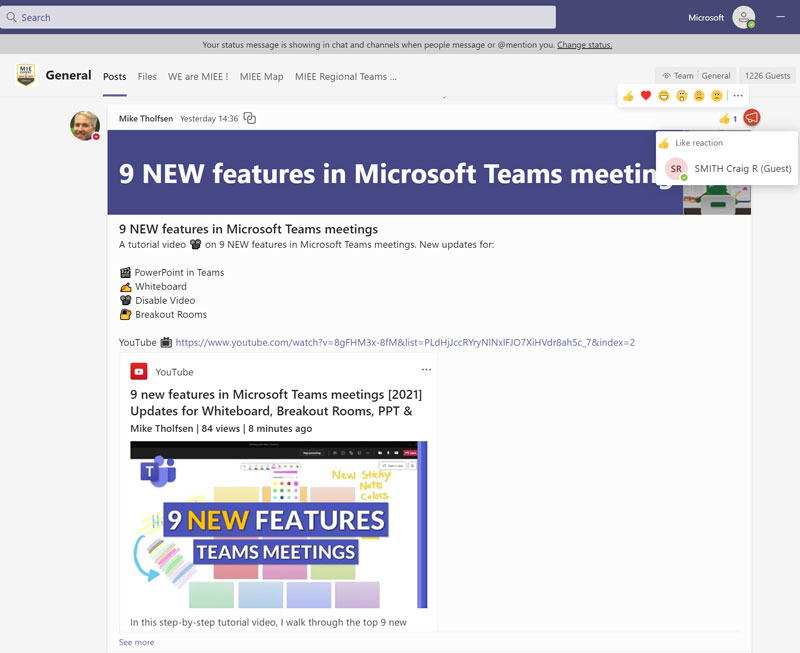Screen dimensions: 800x653
Task: Click the MIE team logo icon
Action: (26, 75)
